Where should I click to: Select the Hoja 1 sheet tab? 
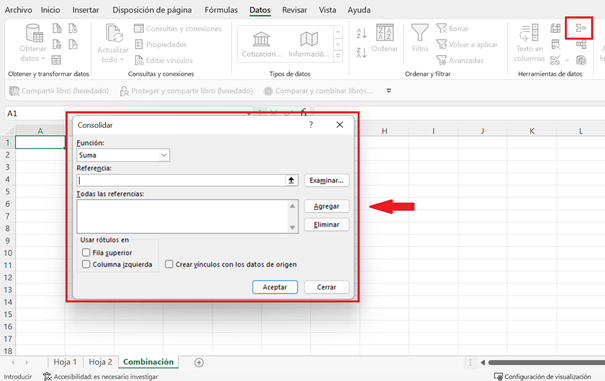coord(65,362)
